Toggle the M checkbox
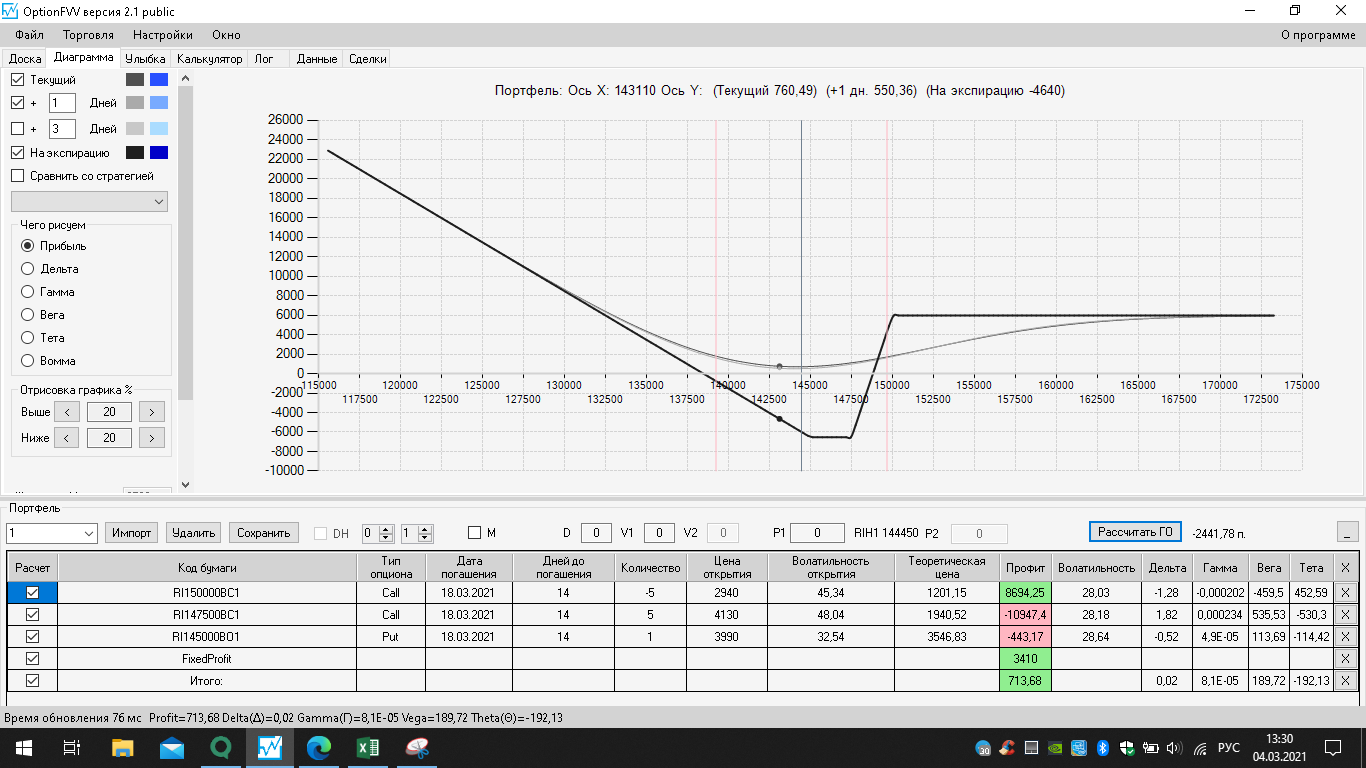1366x768 pixels. (x=475, y=533)
